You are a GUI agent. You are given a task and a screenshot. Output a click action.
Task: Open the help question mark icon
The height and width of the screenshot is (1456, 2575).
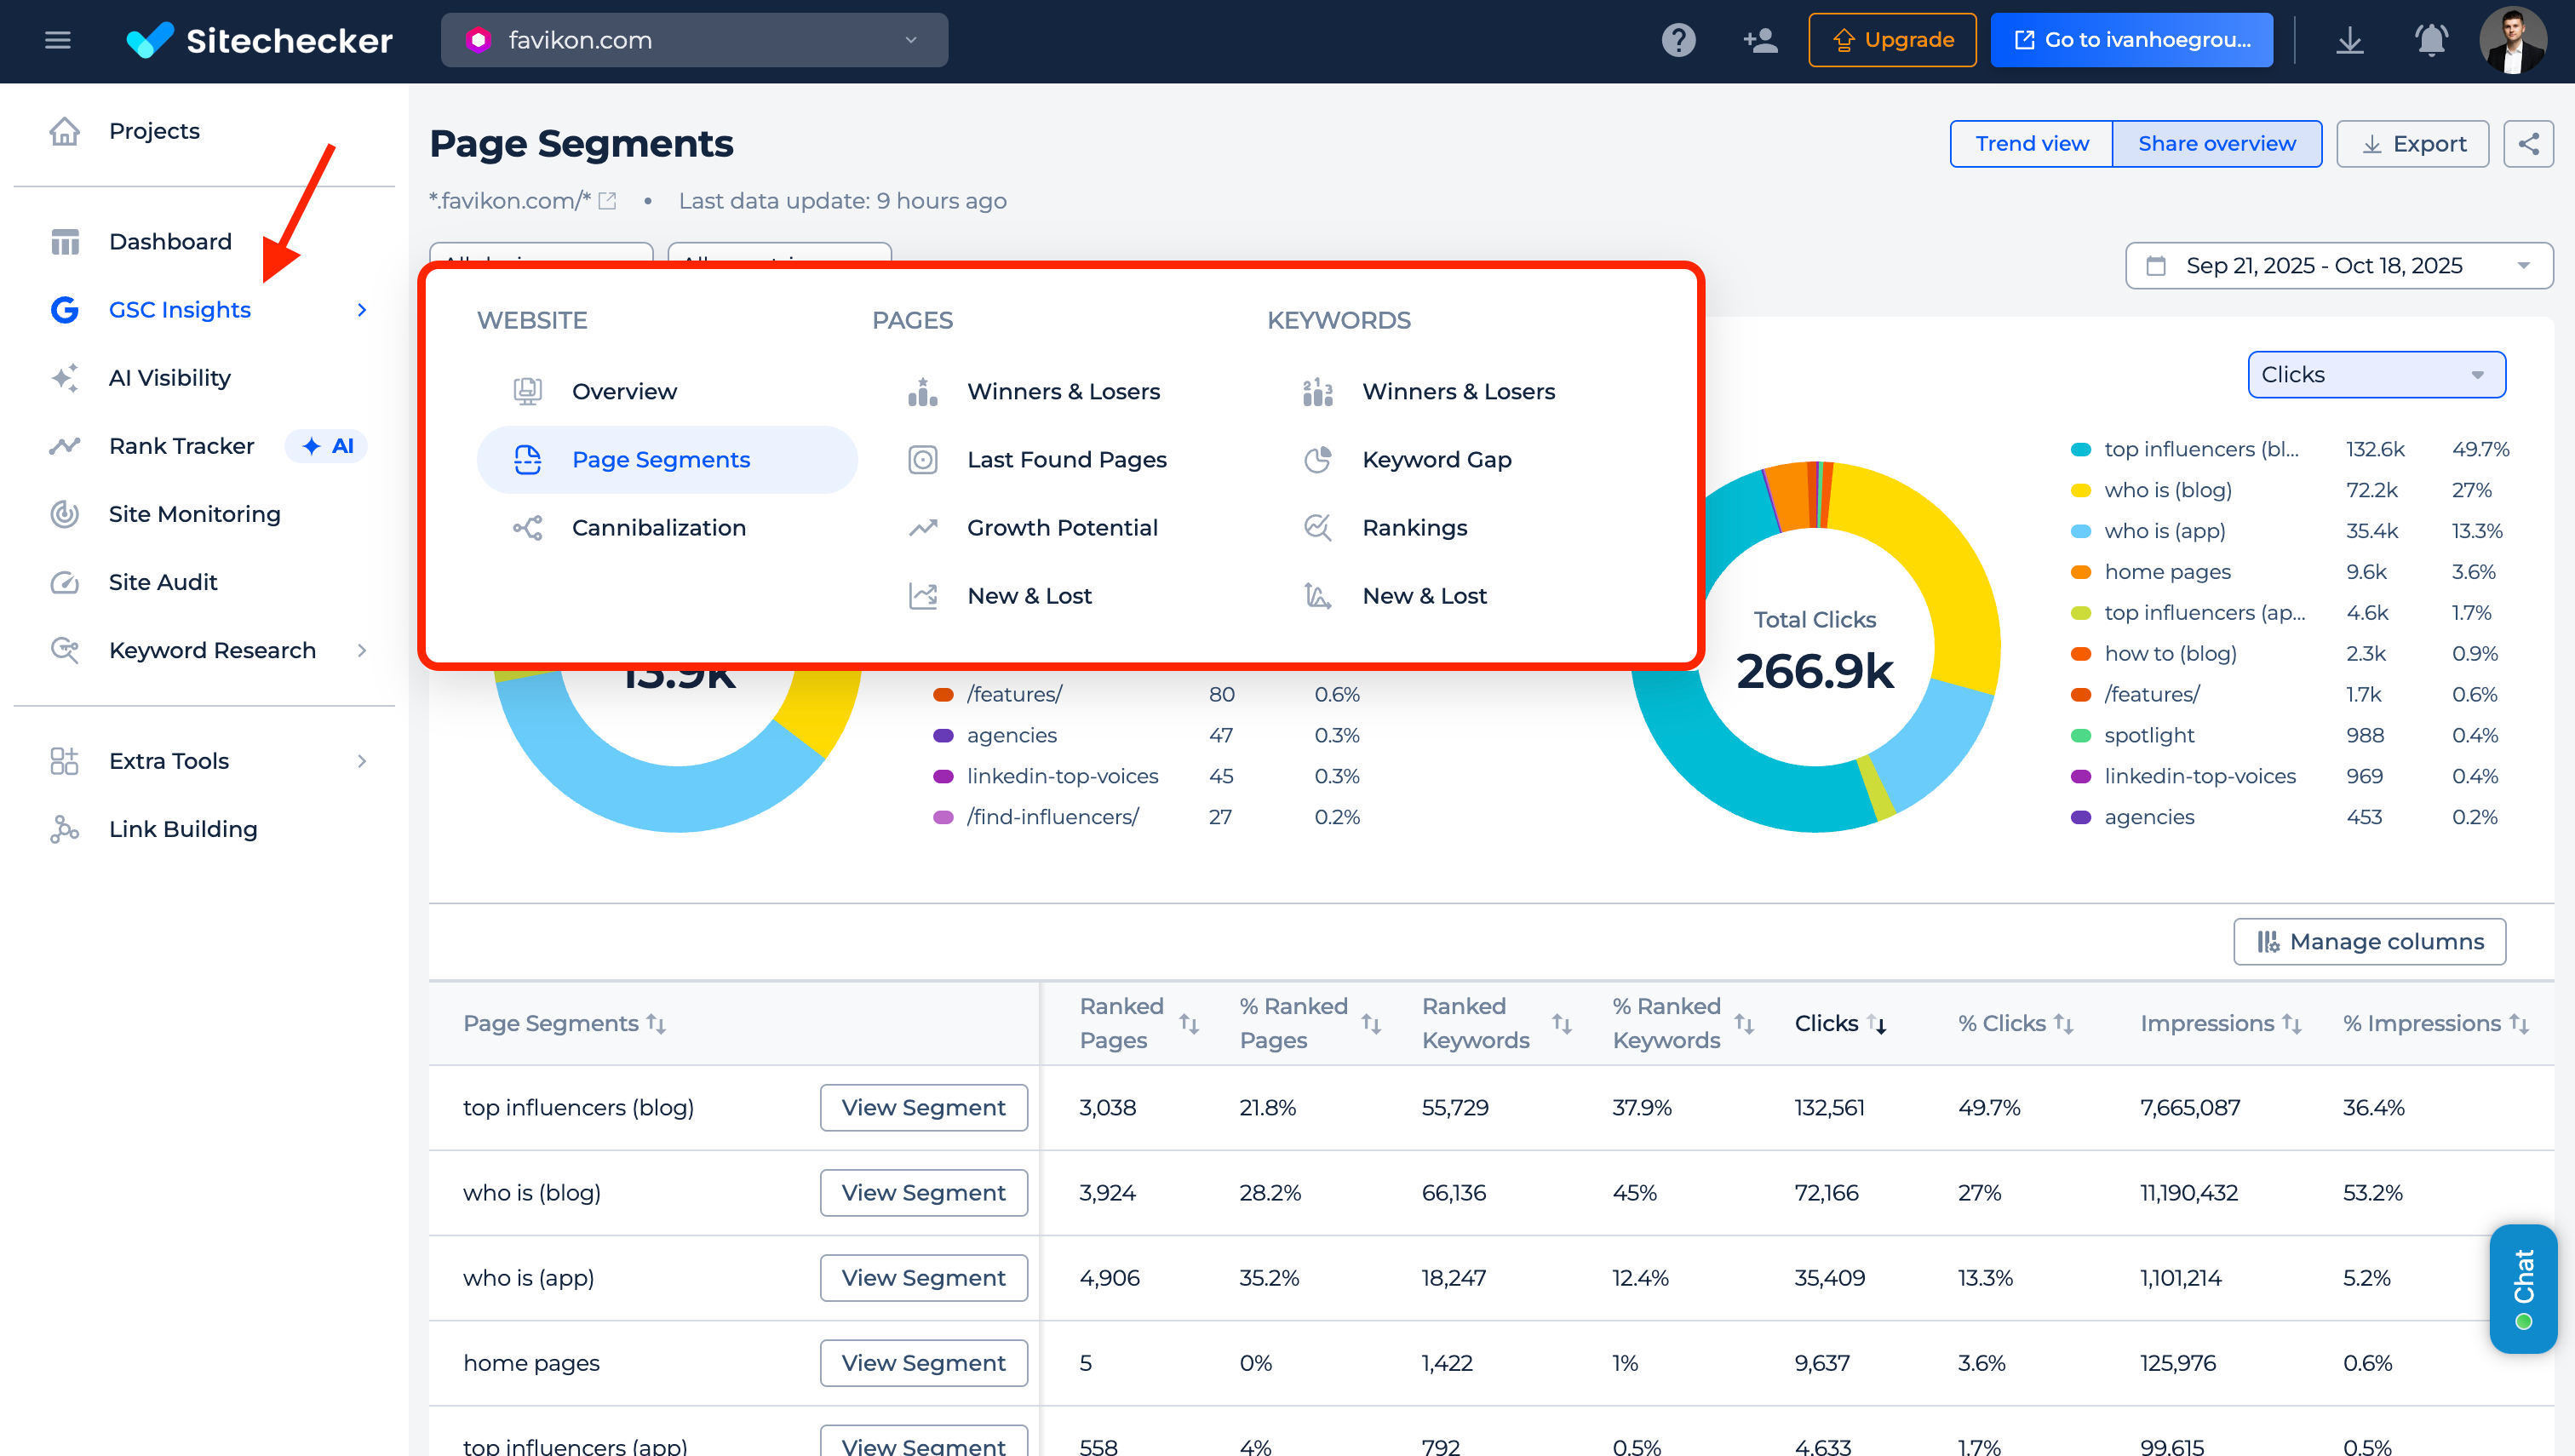click(x=1678, y=40)
